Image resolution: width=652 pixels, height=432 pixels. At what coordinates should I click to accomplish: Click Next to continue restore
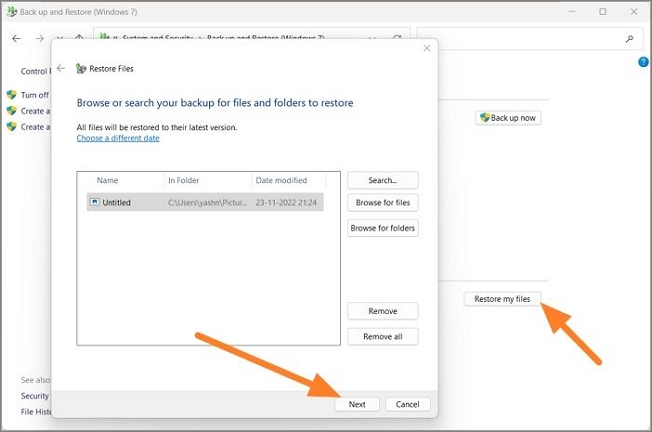(357, 404)
